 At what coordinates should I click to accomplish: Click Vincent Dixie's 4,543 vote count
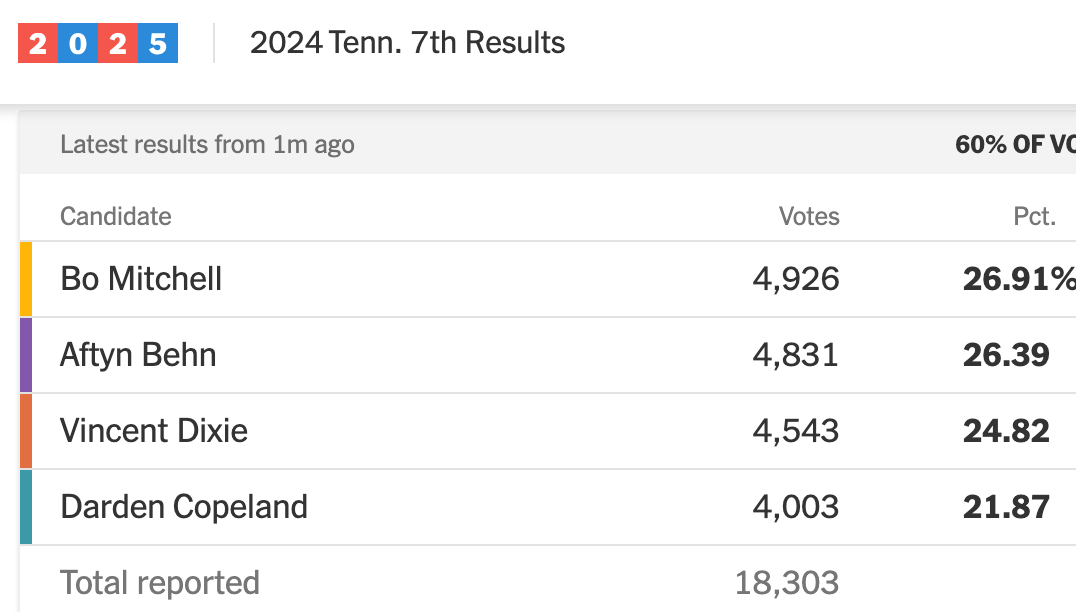click(x=796, y=431)
